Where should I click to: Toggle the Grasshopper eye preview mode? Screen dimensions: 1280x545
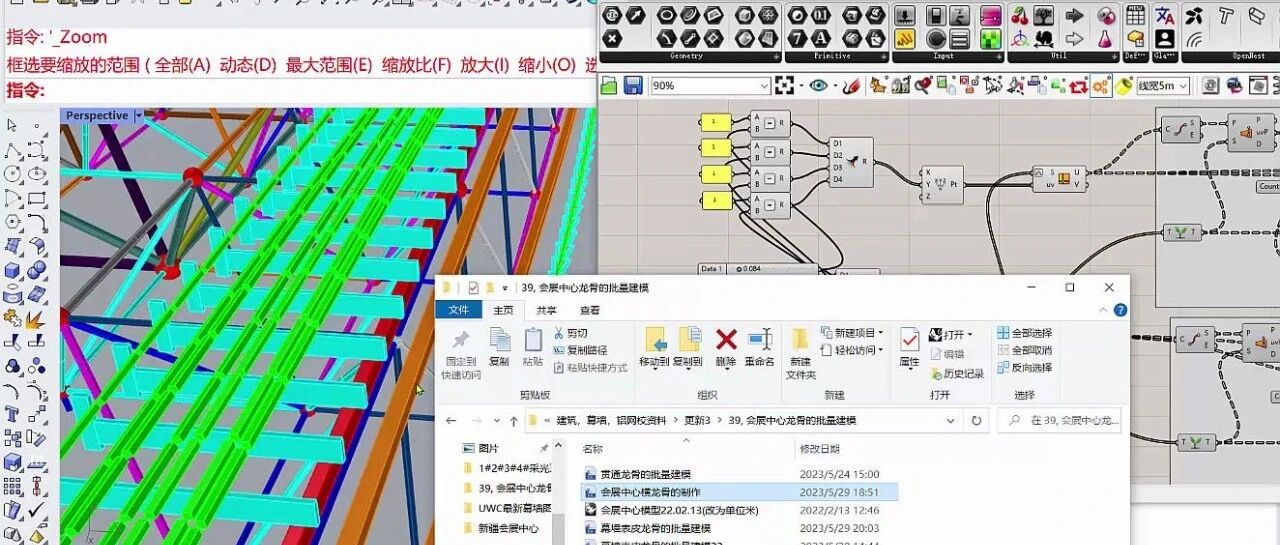coord(819,86)
